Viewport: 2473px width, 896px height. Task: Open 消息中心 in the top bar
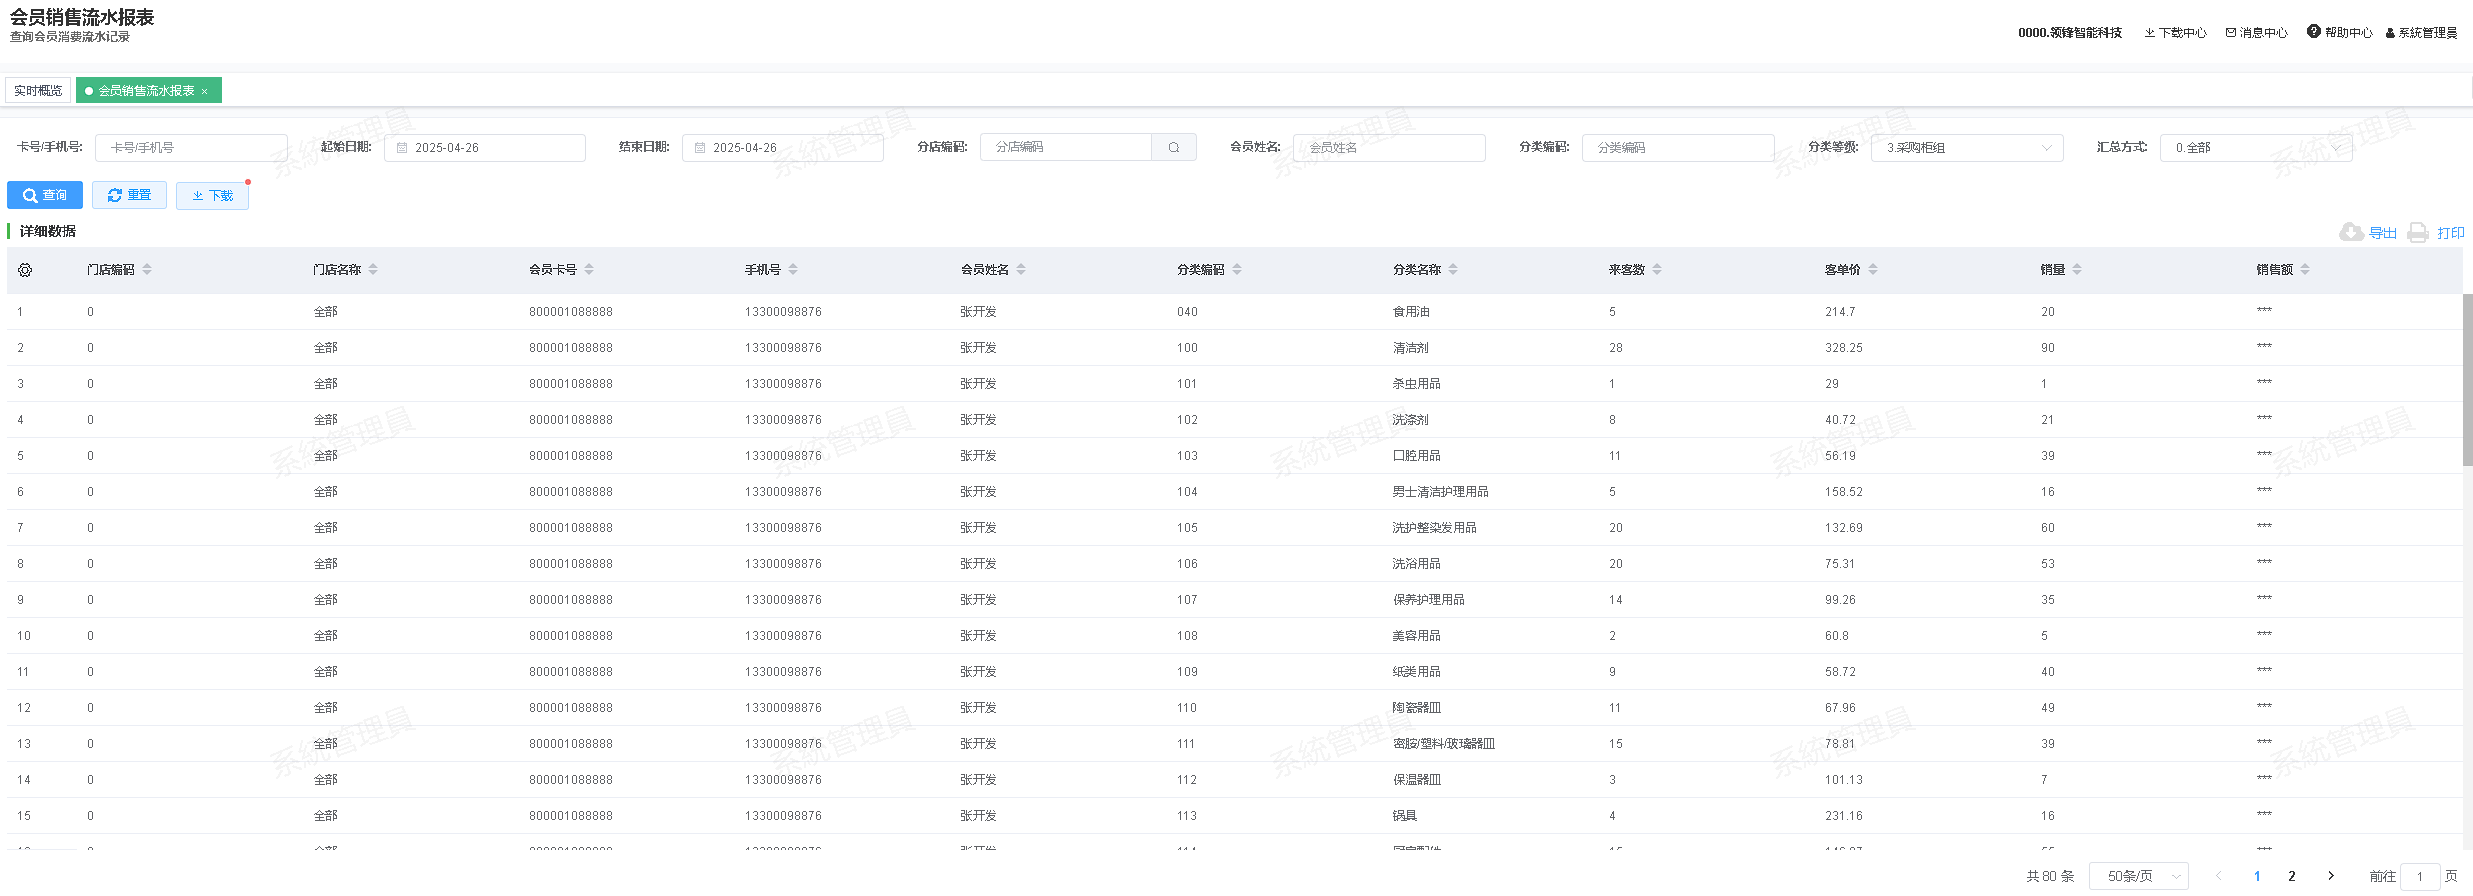2257,33
